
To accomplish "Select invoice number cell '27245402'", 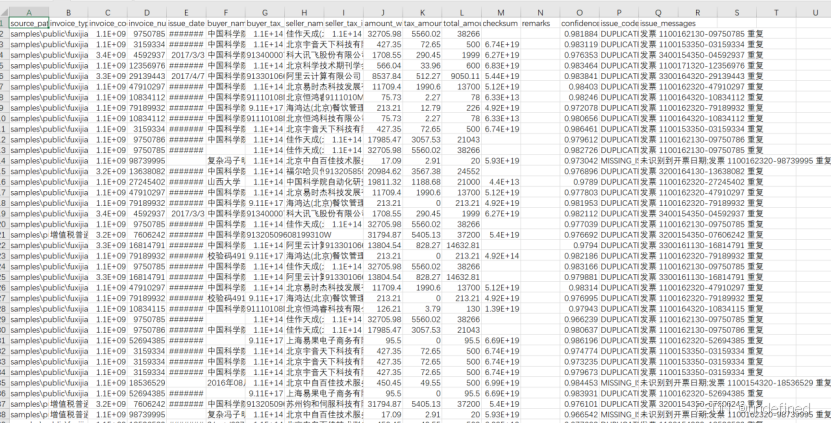I will pos(147,182).
